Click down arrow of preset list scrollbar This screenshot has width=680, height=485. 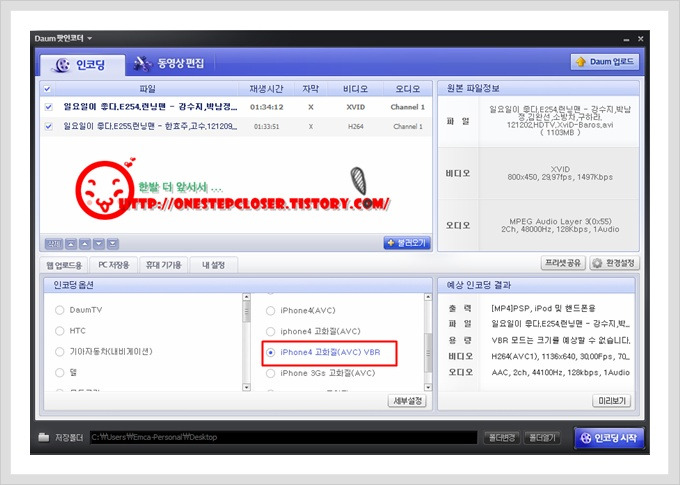pos(428,387)
